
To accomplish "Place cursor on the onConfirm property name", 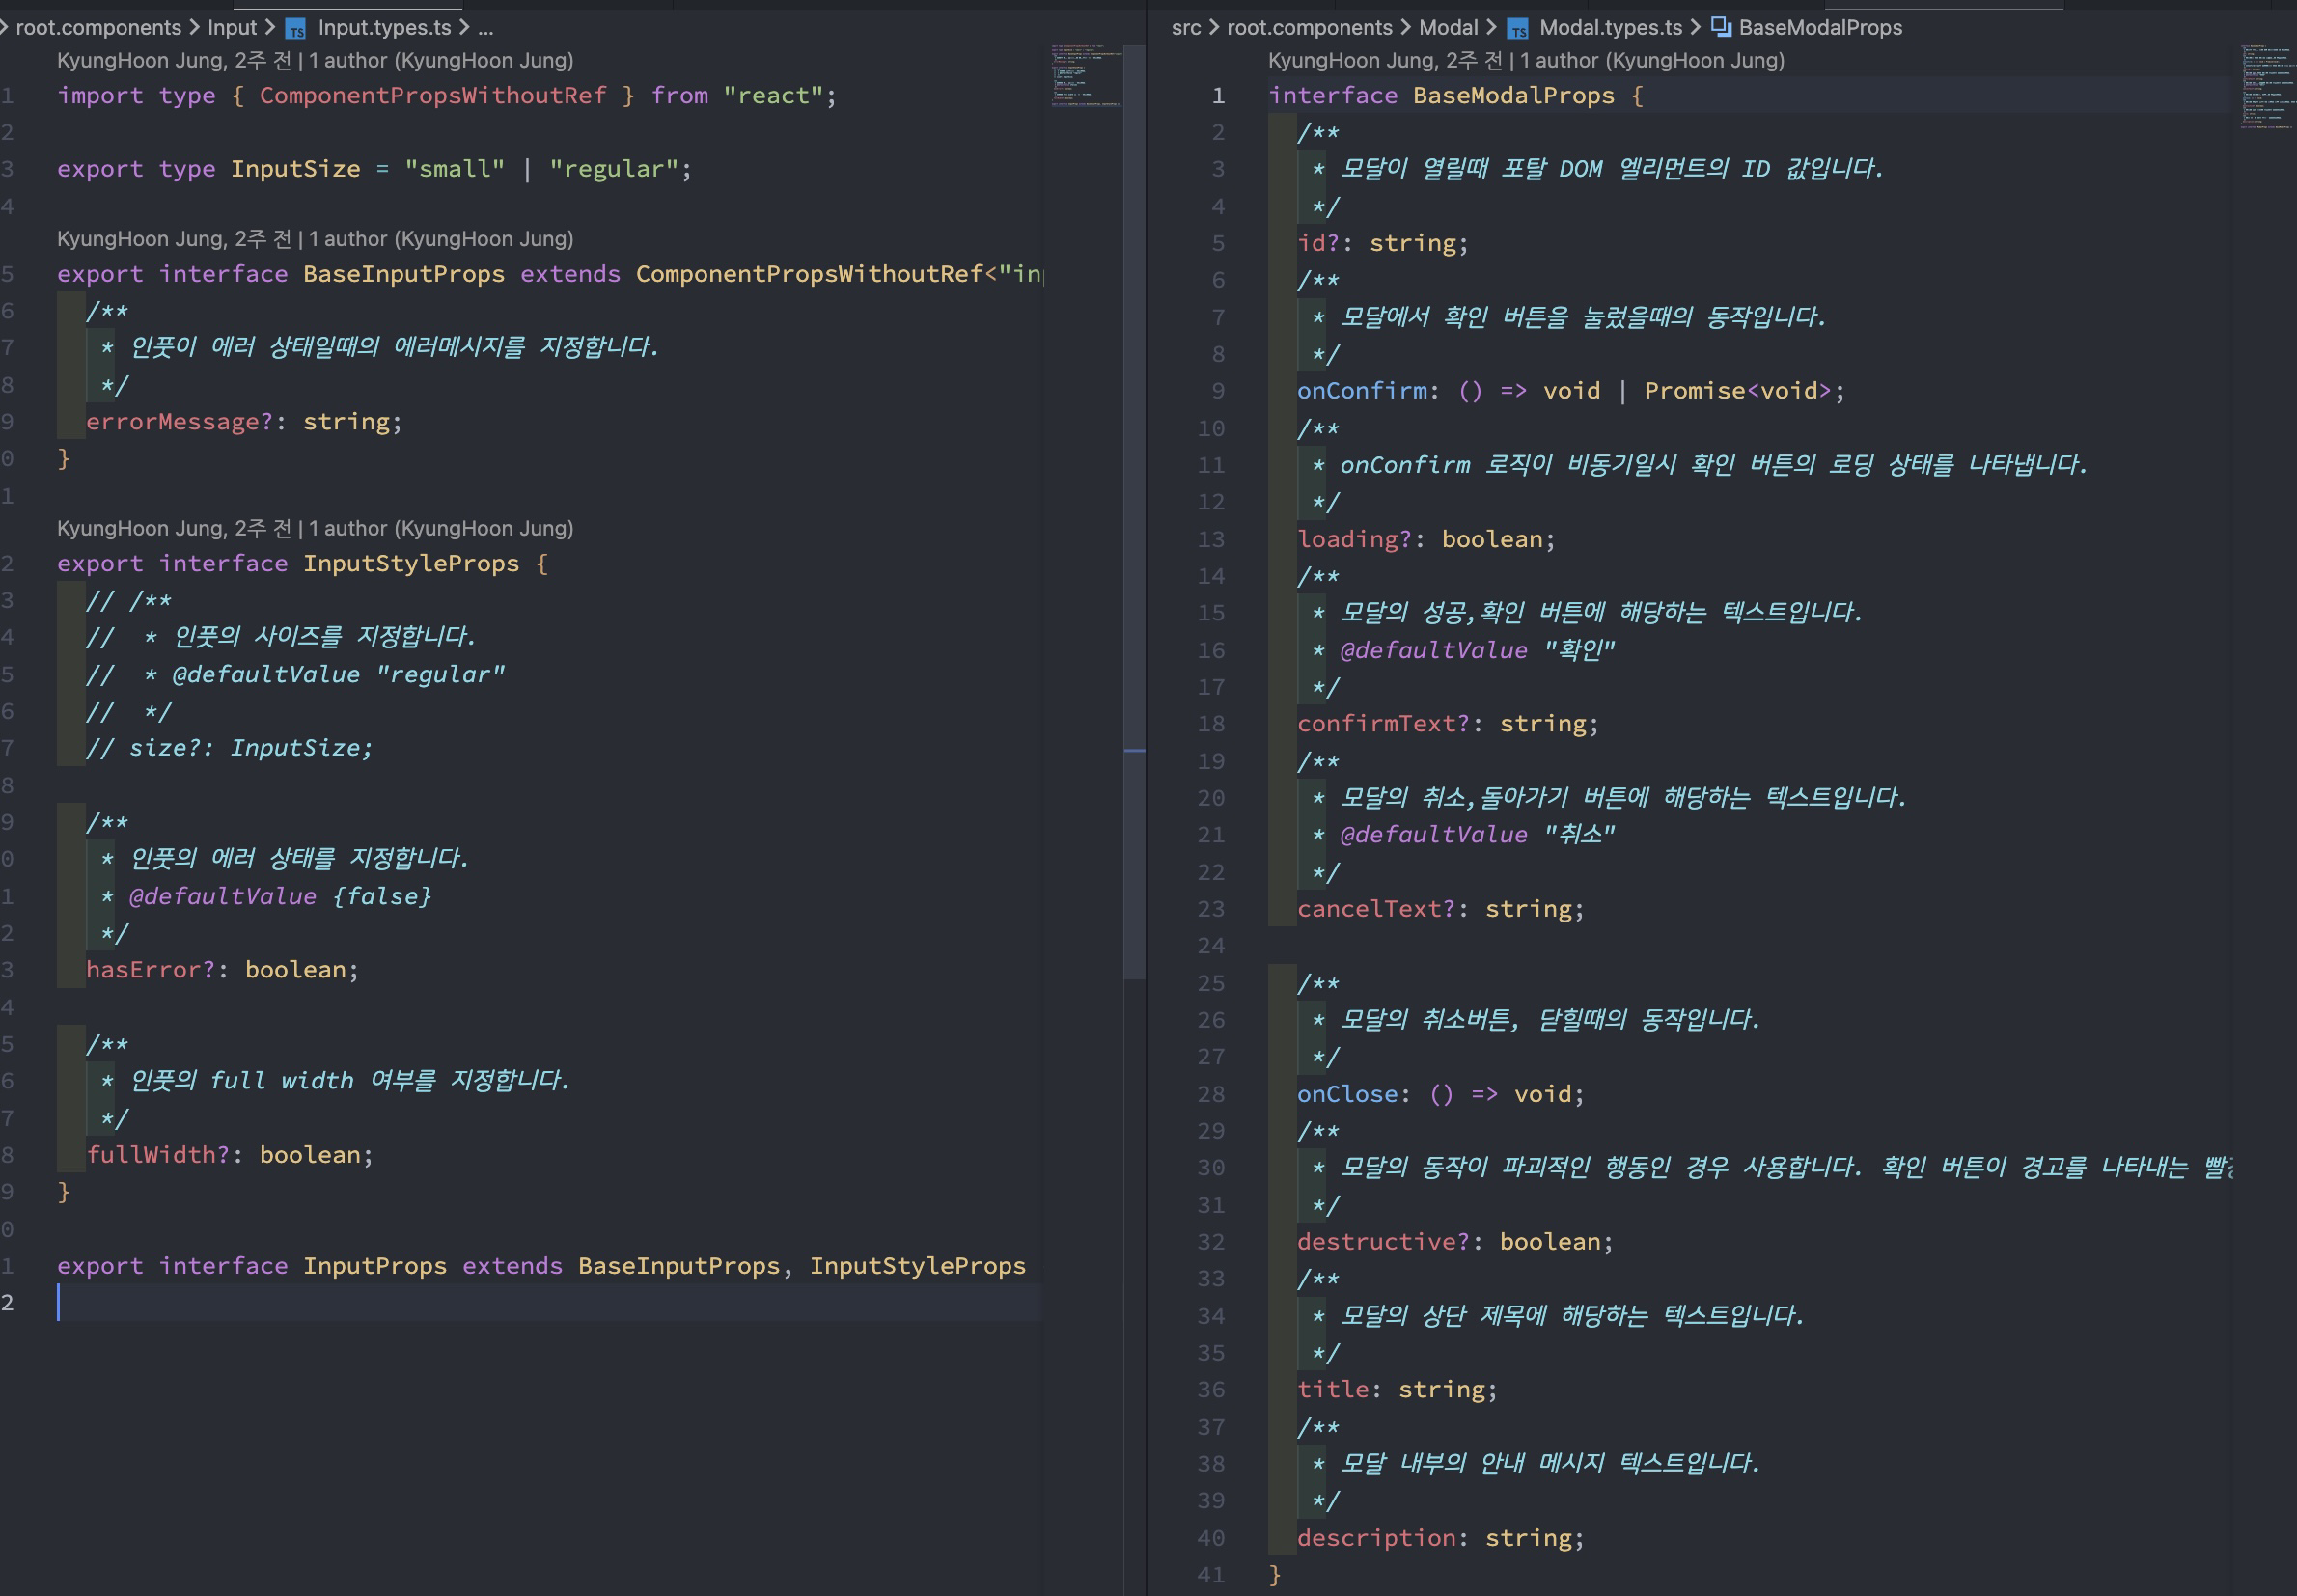I will 1361,391.
